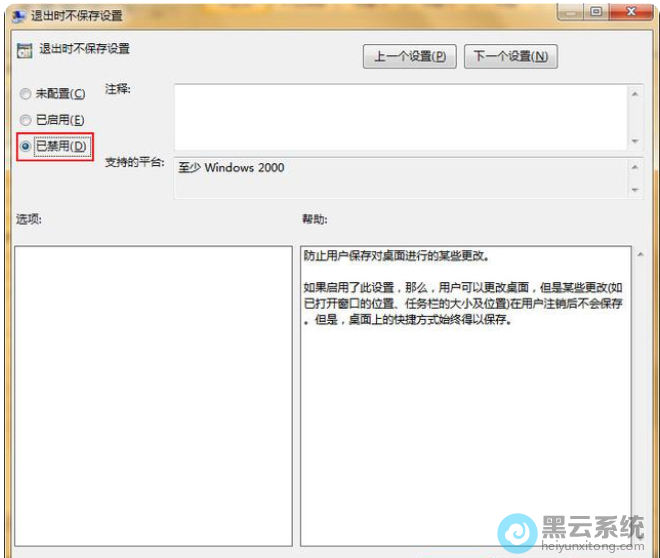Screen dimensions: 660x558
Task: Go to 下一个设置(N)
Action: [510, 56]
